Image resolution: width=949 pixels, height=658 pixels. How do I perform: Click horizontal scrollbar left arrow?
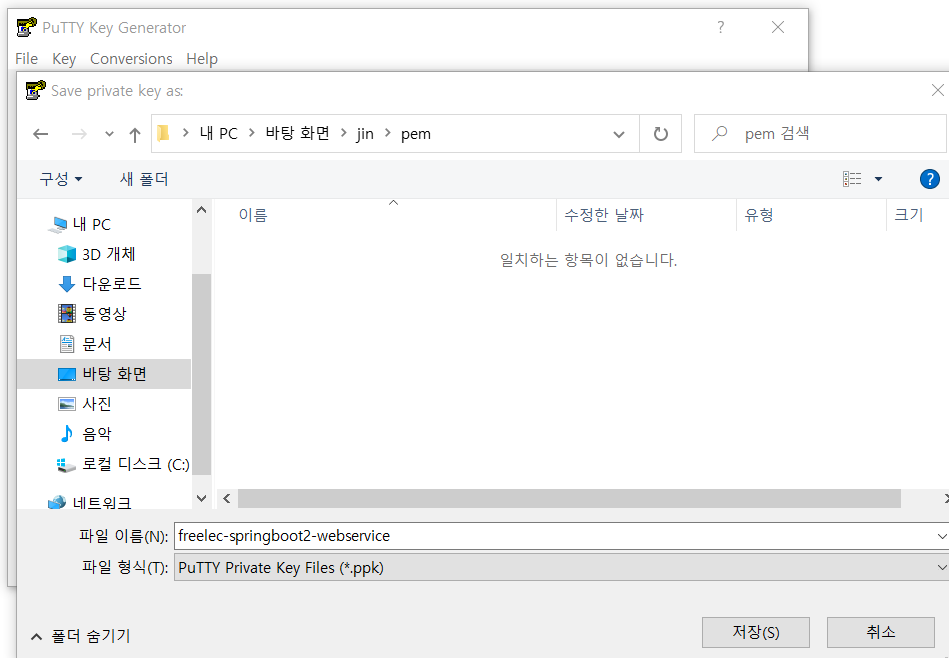tap(227, 498)
